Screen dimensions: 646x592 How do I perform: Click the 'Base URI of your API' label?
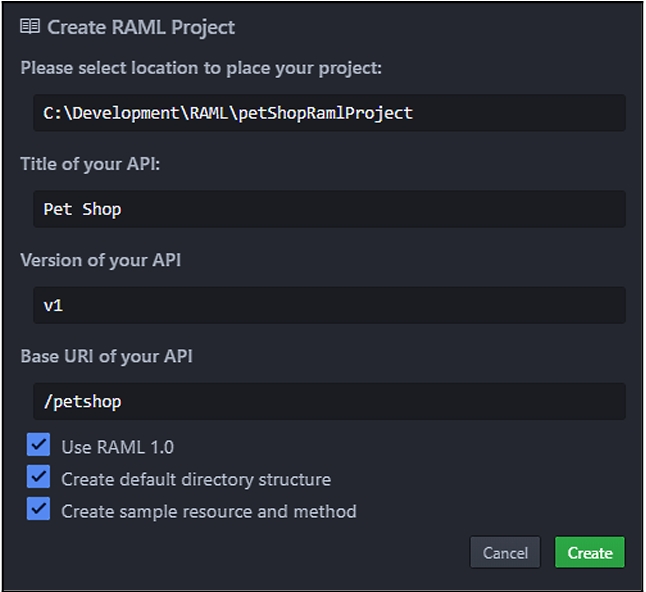point(106,356)
